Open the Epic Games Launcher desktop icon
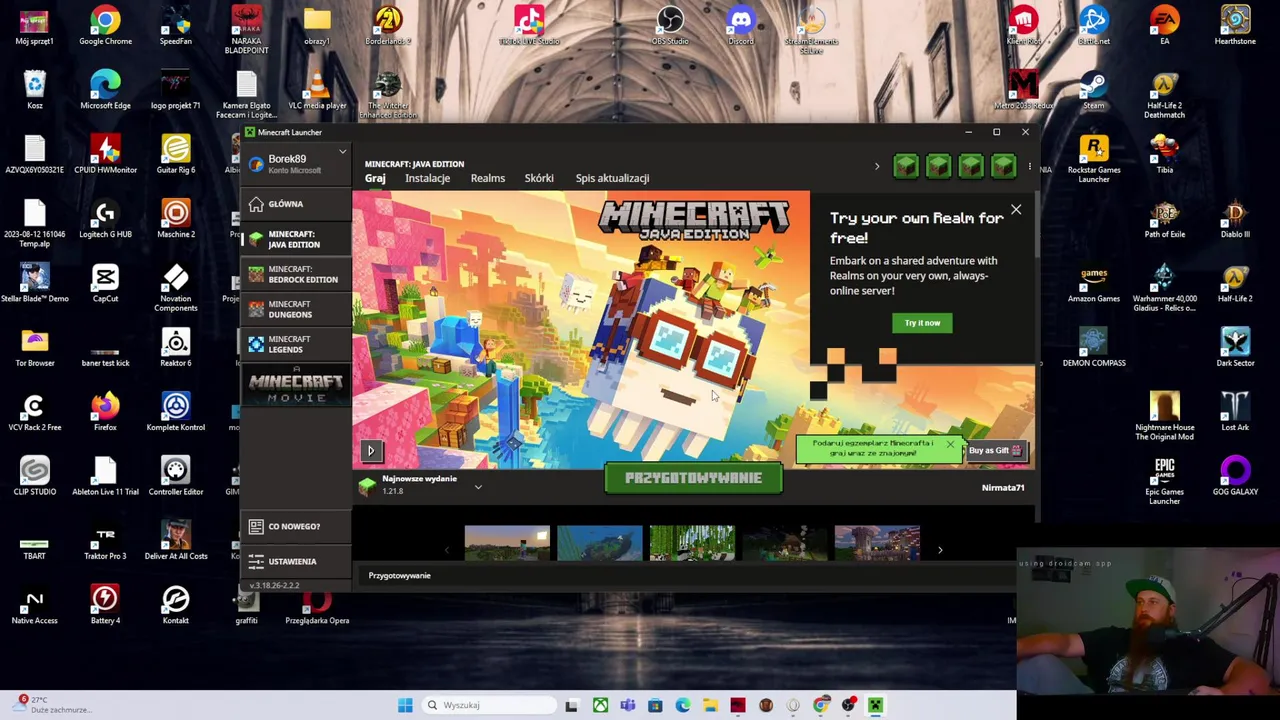Viewport: 1280px width, 720px height. tap(1164, 480)
